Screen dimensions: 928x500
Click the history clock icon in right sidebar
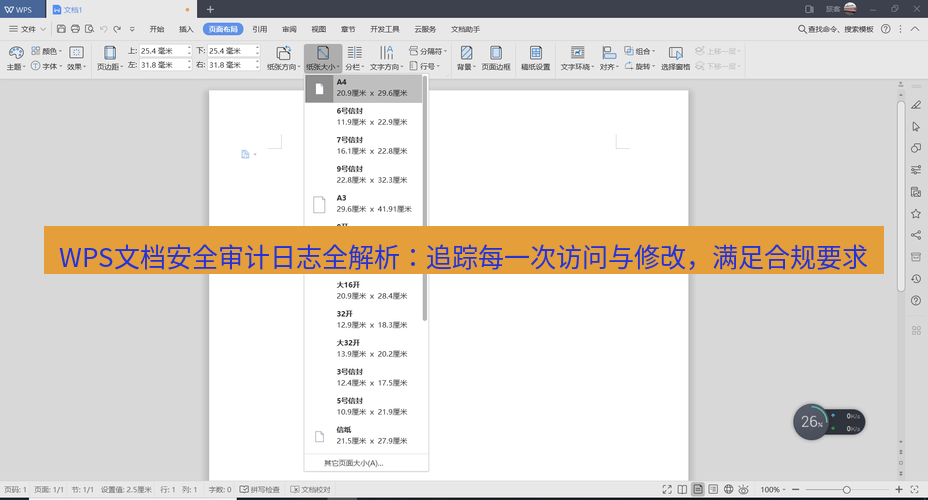click(916, 279)
